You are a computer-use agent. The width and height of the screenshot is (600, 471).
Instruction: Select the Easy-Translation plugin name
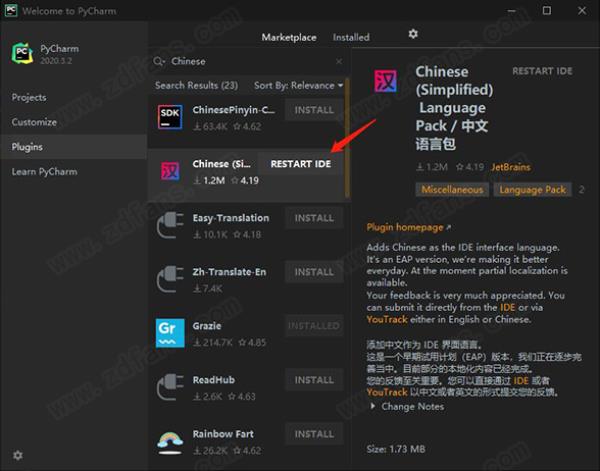tap(231, 218)
